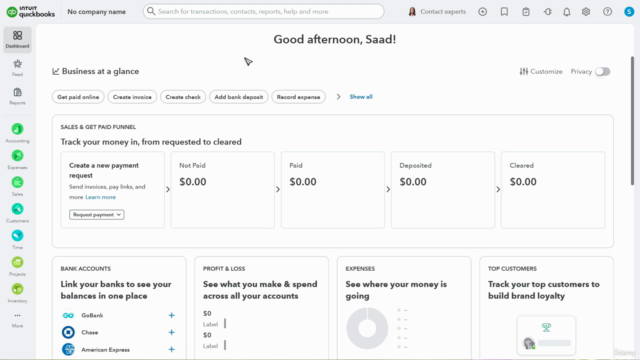The height and width of the screenshot is (360, 640).
Task: Click the BANK ACCOUNTS card title
Action: (86, 269)
